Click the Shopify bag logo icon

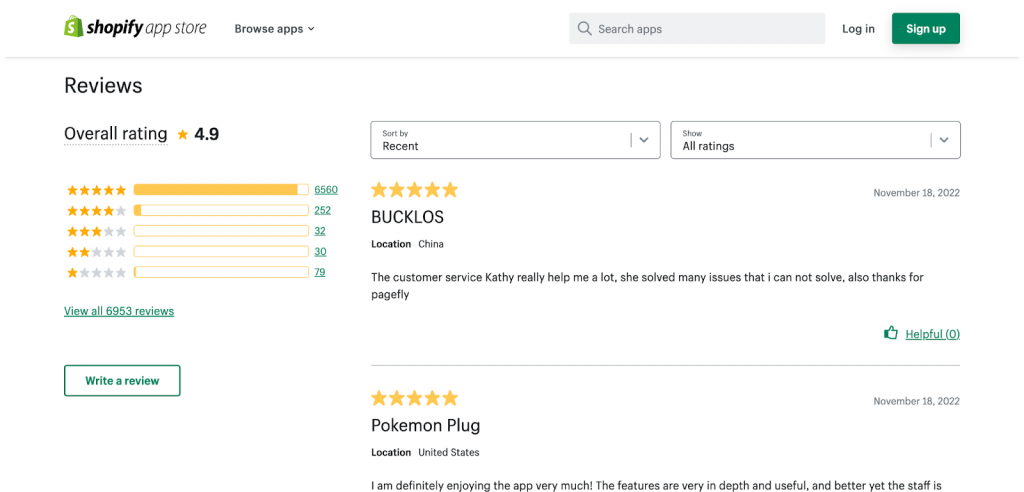[73, 27]
